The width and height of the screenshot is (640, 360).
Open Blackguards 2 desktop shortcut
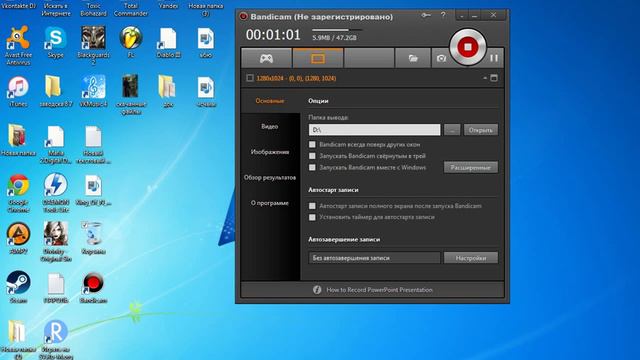coord(93,45)
